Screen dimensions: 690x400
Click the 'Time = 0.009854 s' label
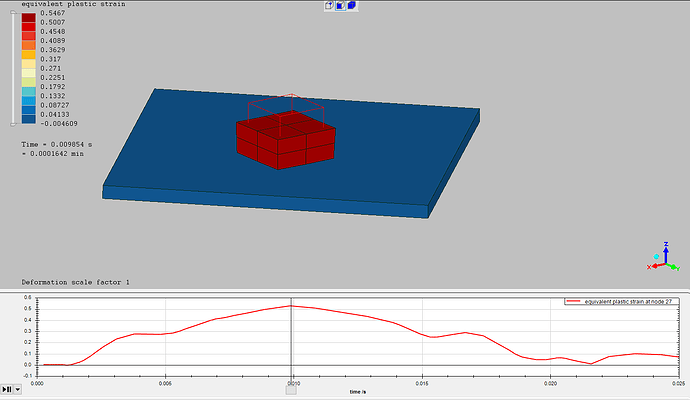(57, 144)
